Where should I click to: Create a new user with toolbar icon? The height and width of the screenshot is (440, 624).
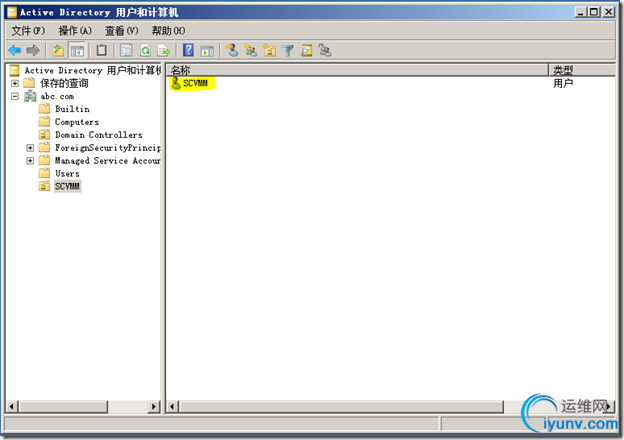pos(232,50)
